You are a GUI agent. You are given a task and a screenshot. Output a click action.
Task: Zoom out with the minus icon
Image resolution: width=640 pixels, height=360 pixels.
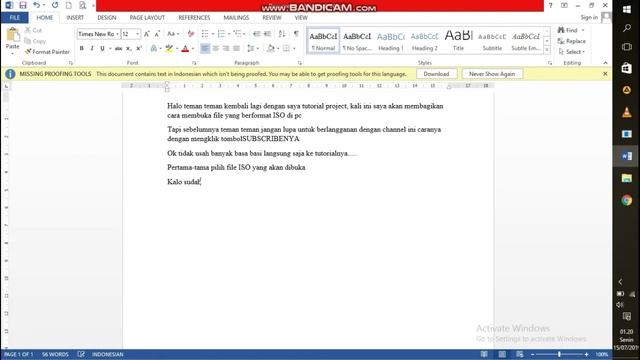tap(533, 354)
